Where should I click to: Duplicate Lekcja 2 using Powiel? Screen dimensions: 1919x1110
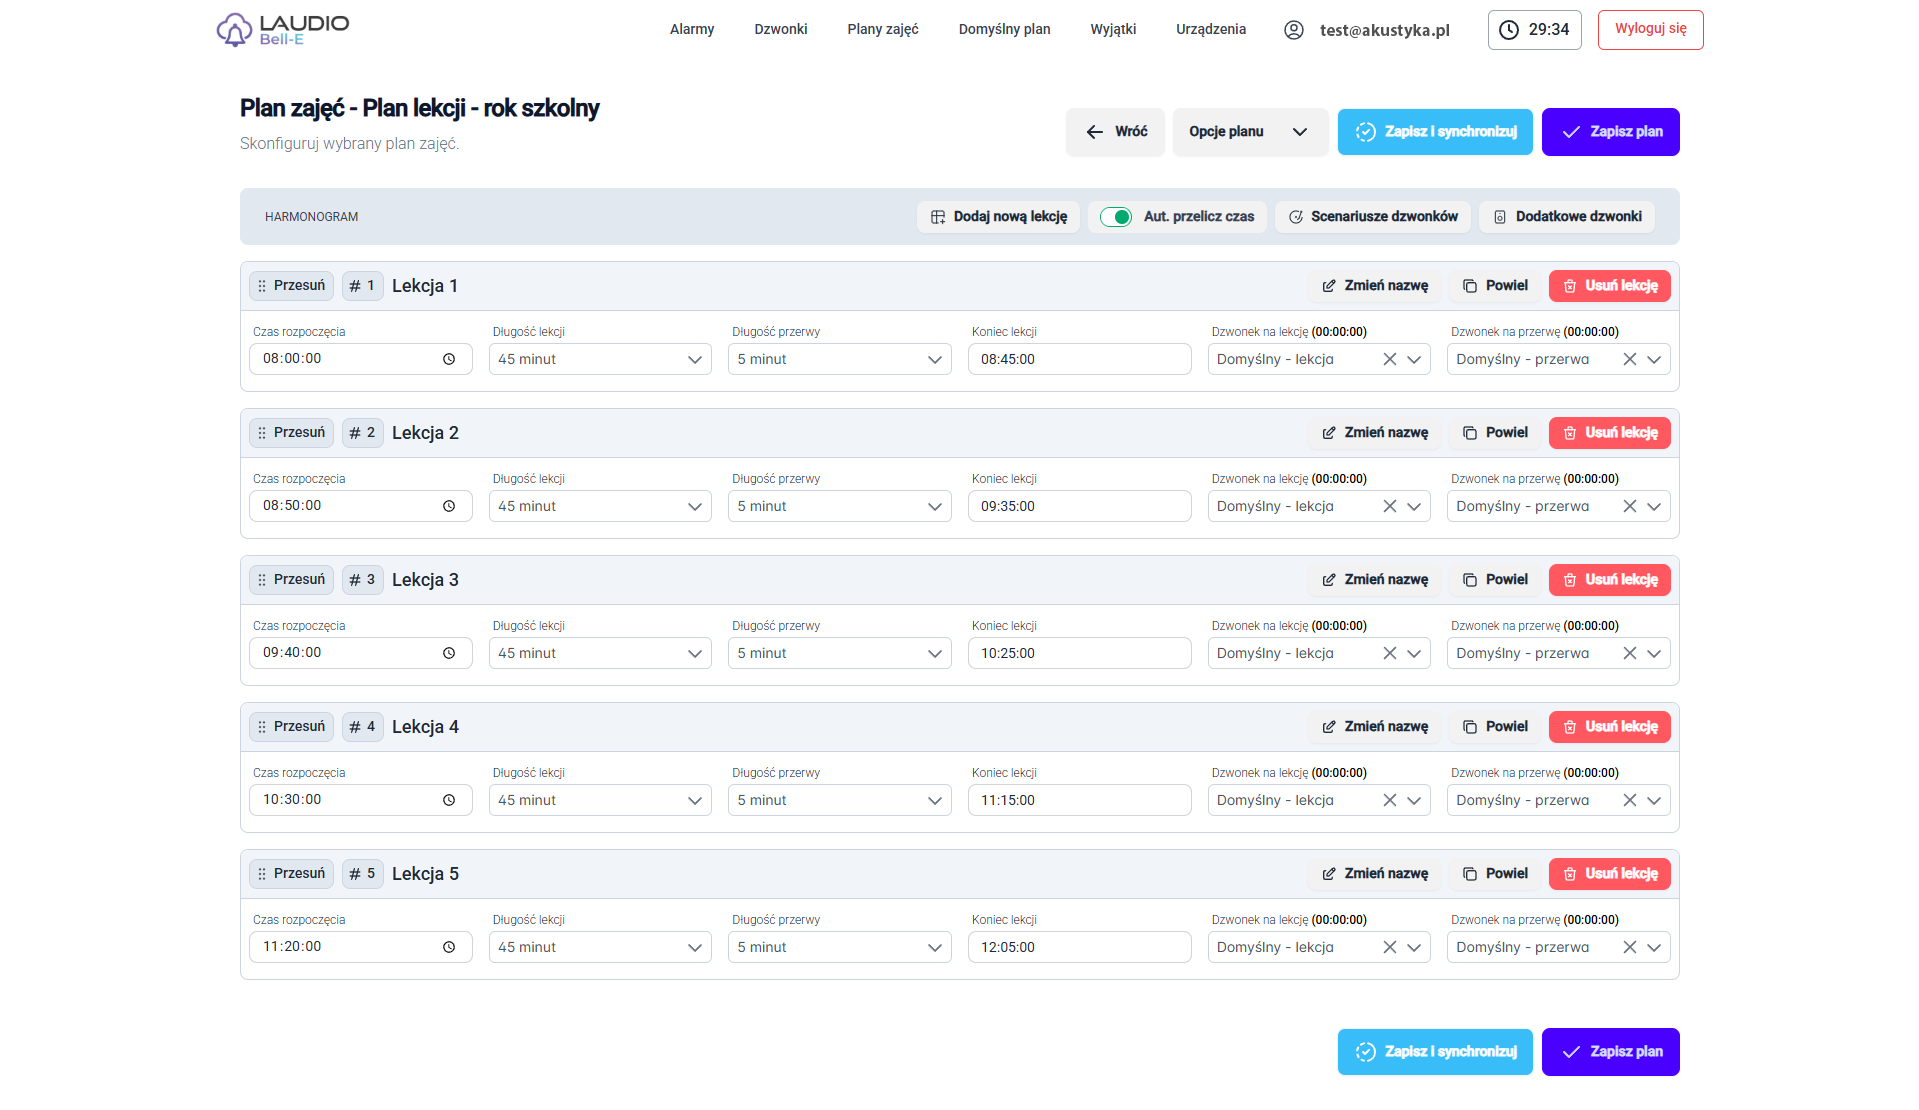1495,433
